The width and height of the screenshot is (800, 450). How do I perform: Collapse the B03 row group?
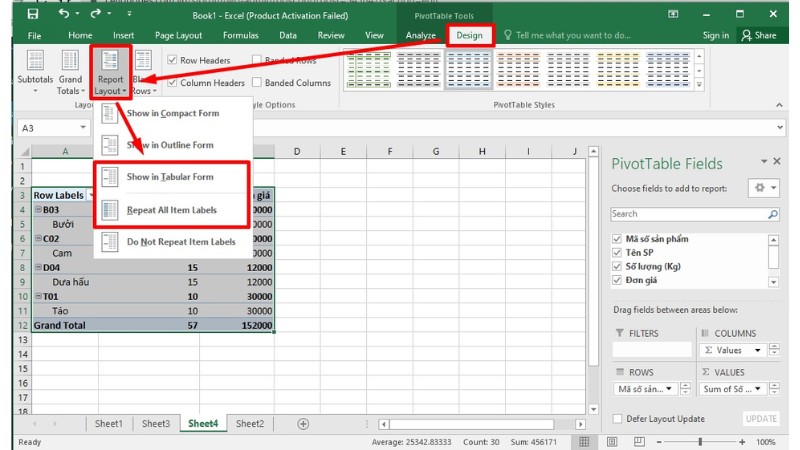(x=39, y=209)
